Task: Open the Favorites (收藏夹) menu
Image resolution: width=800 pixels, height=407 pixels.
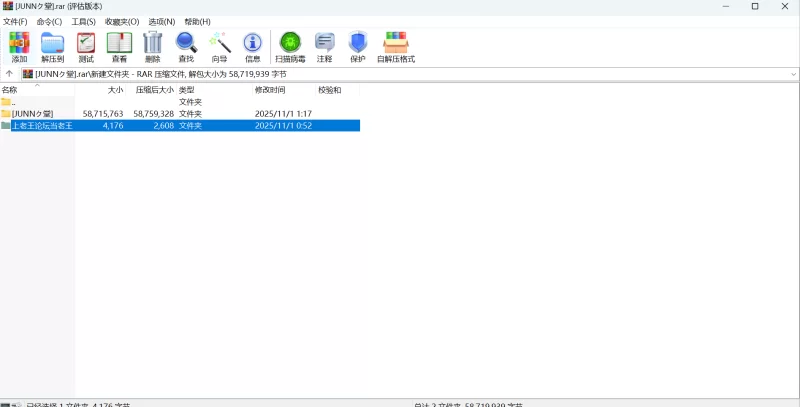Action: (x=122, y=22)
